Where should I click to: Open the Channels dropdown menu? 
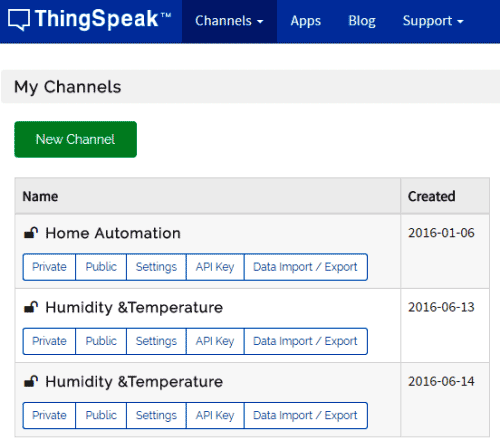point(229,21)
